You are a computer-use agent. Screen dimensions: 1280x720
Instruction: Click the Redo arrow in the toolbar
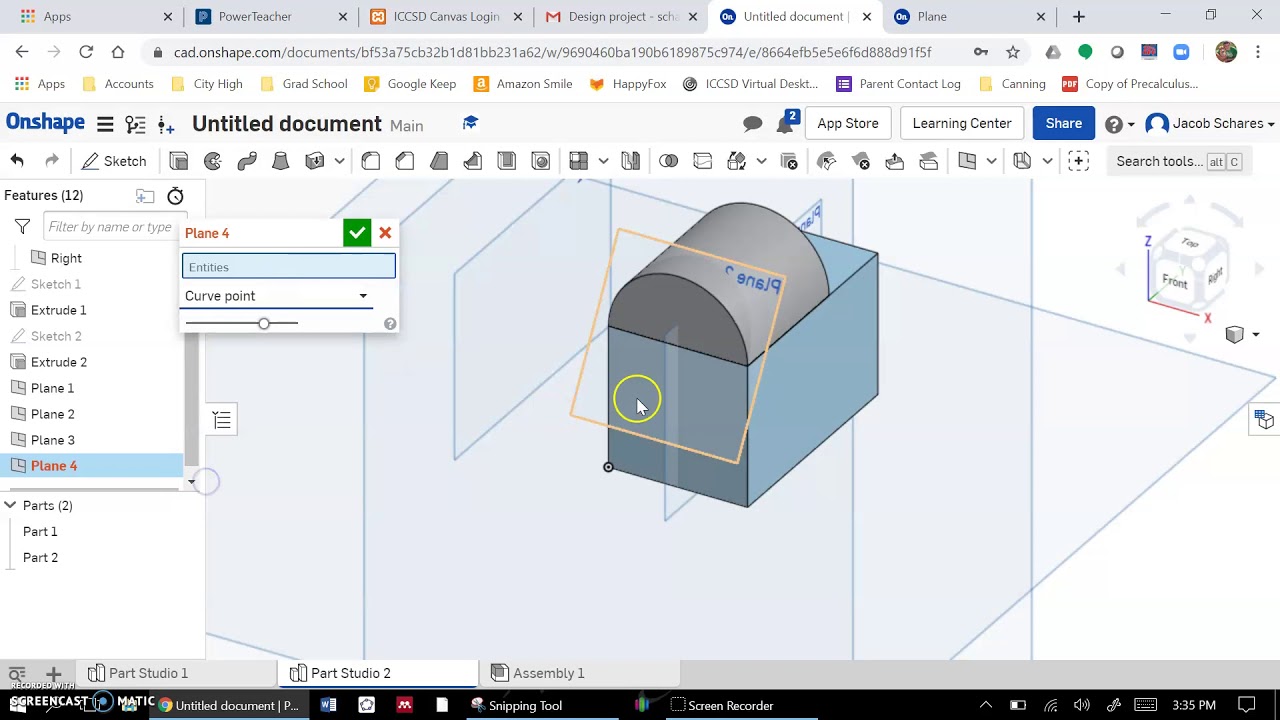tap(51, 161)
